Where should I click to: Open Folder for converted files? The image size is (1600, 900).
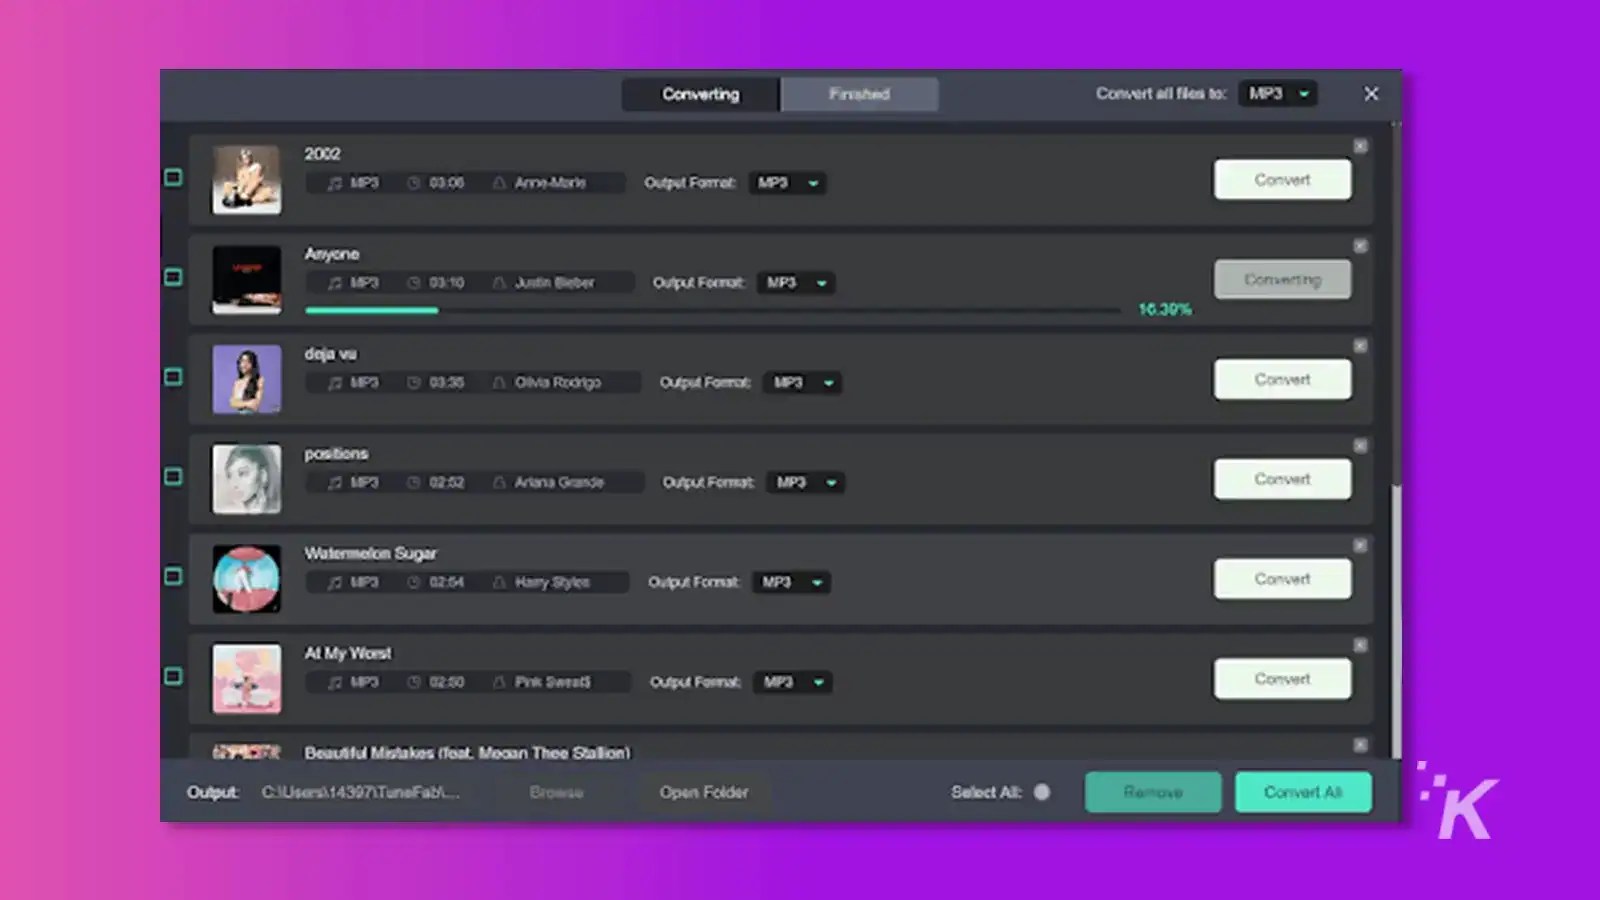(x=704, y=792)
